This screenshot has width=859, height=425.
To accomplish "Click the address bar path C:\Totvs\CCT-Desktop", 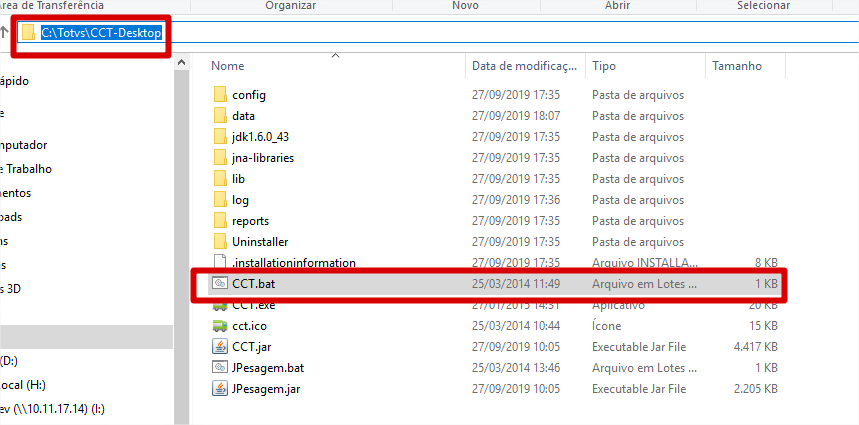I will click(101, 33).
